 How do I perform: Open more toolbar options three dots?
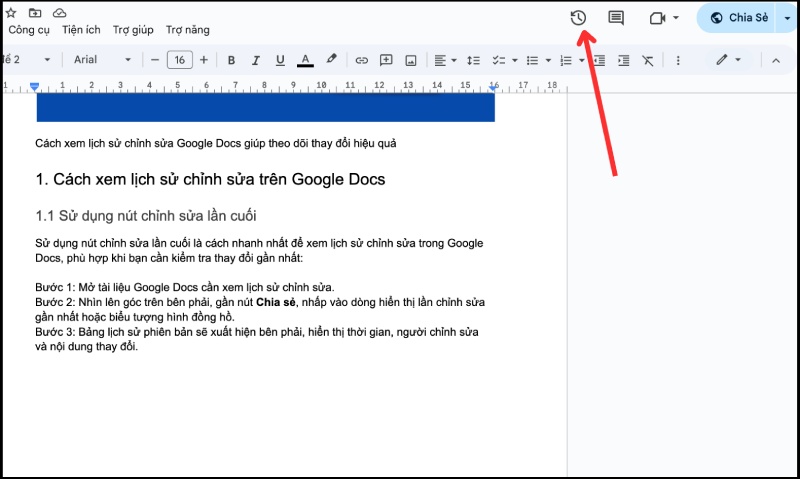point(678,61)
